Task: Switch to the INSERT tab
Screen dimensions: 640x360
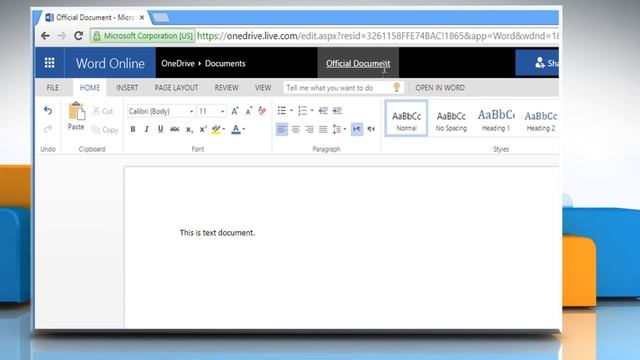Action: tap(127, 88)
